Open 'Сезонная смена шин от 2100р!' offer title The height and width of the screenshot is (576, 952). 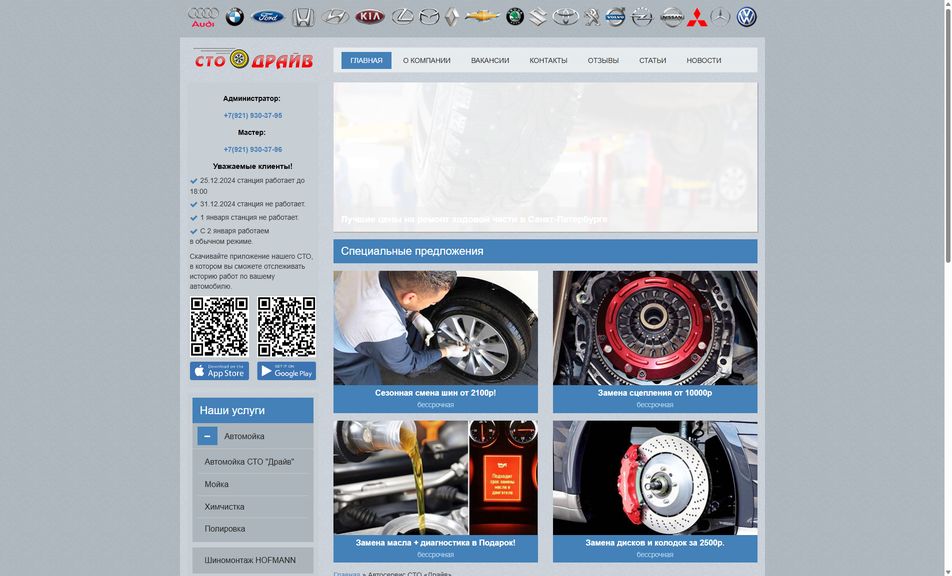coord(435,393)
